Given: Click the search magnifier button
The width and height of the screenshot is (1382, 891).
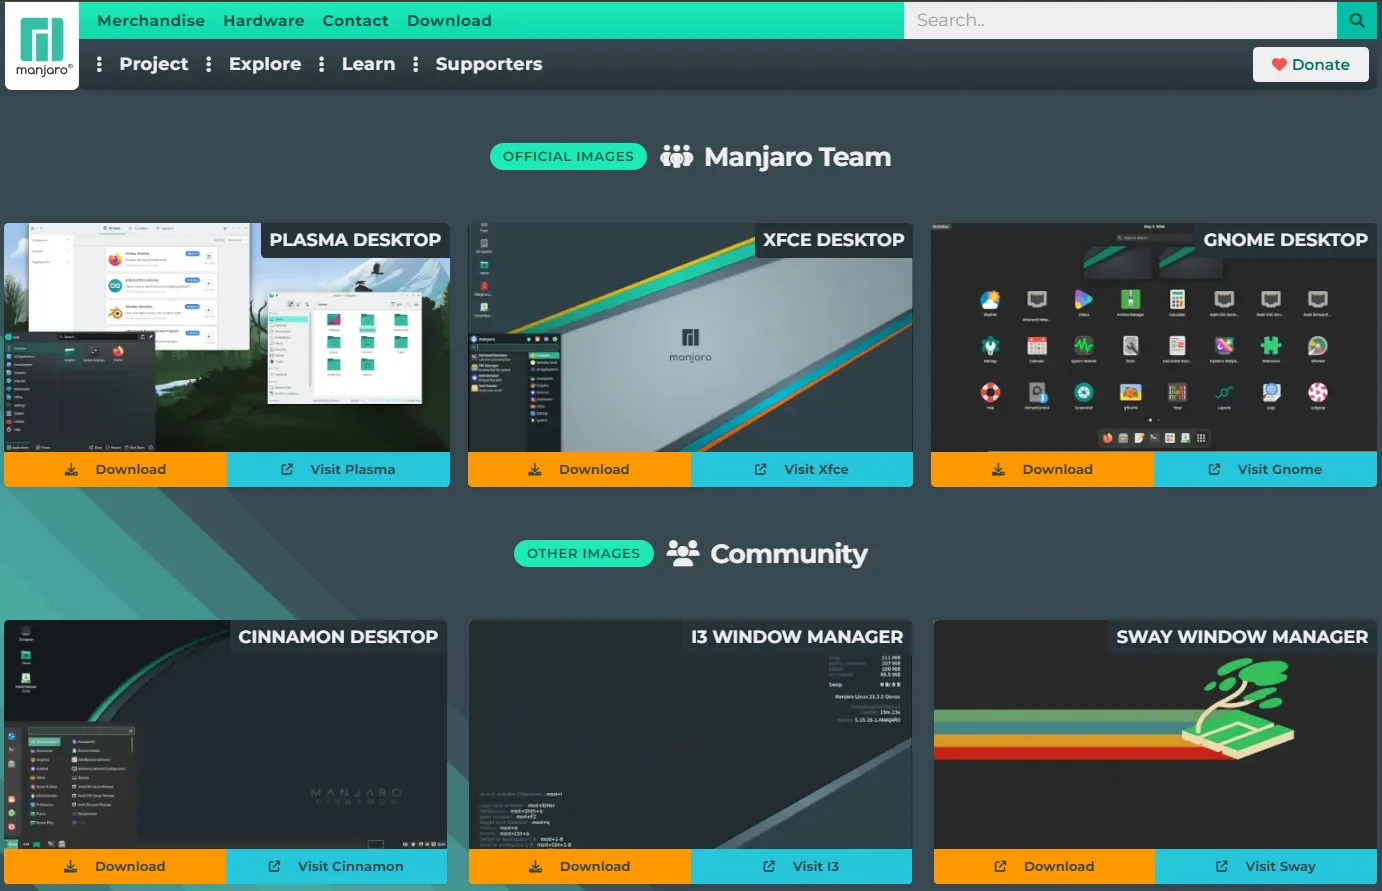Looking at the screenshot, I should pos(1357,20).
